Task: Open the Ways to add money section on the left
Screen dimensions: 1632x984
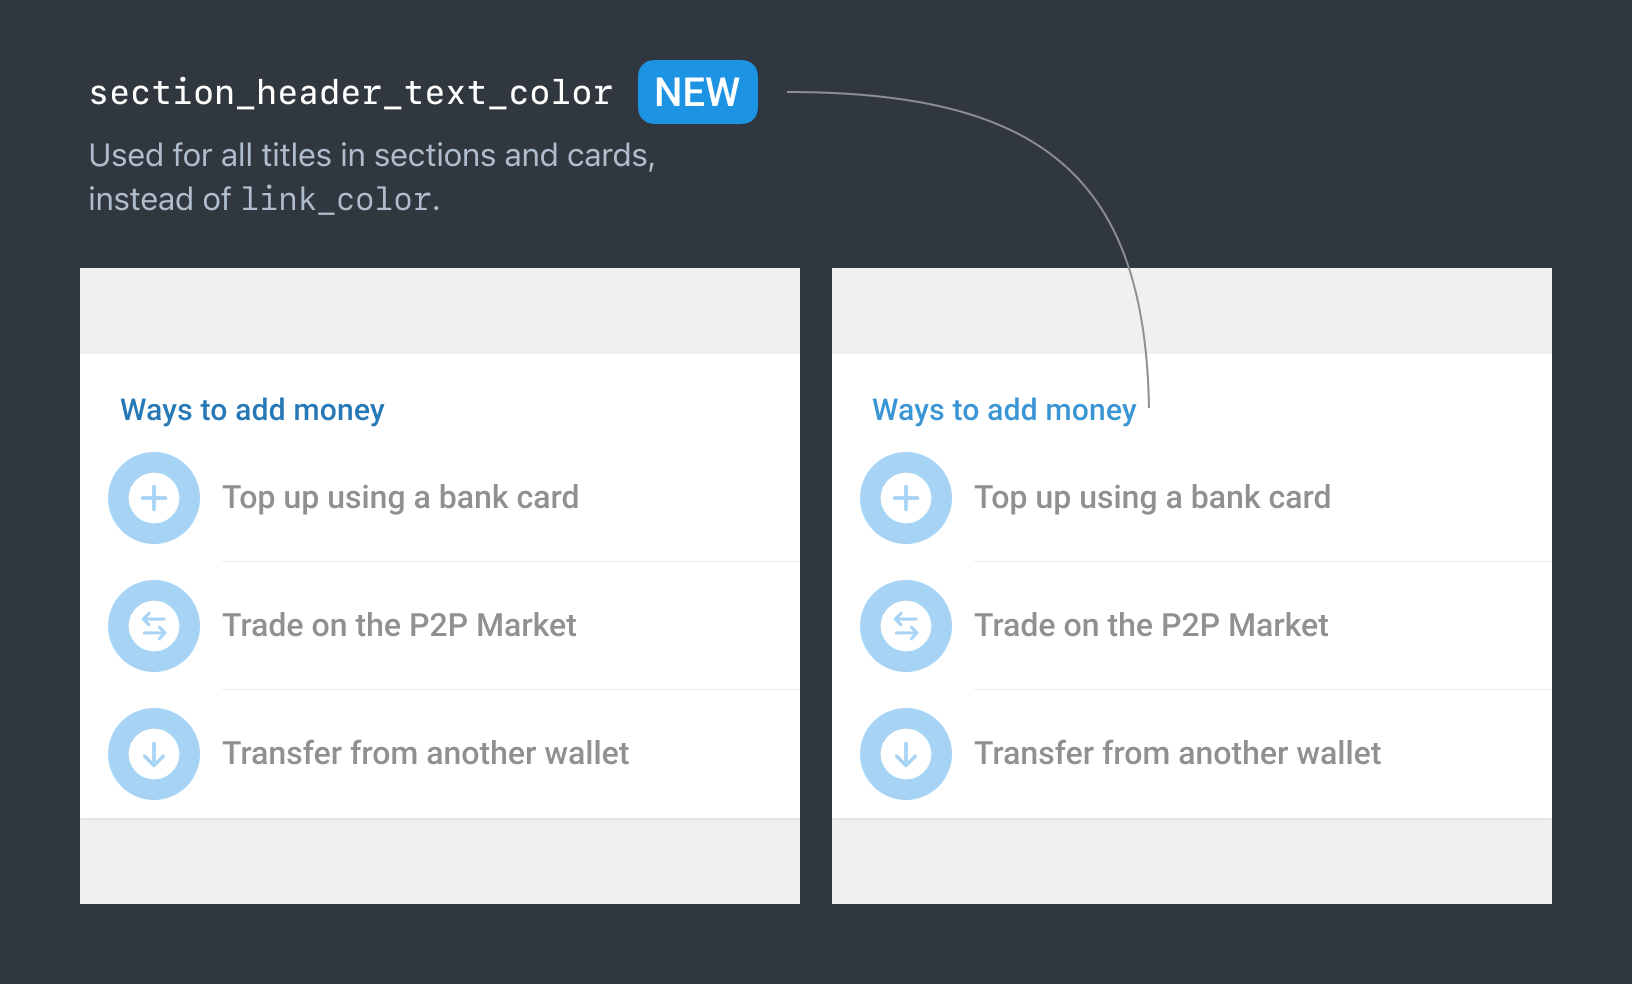Action: [x=251, y=409]
